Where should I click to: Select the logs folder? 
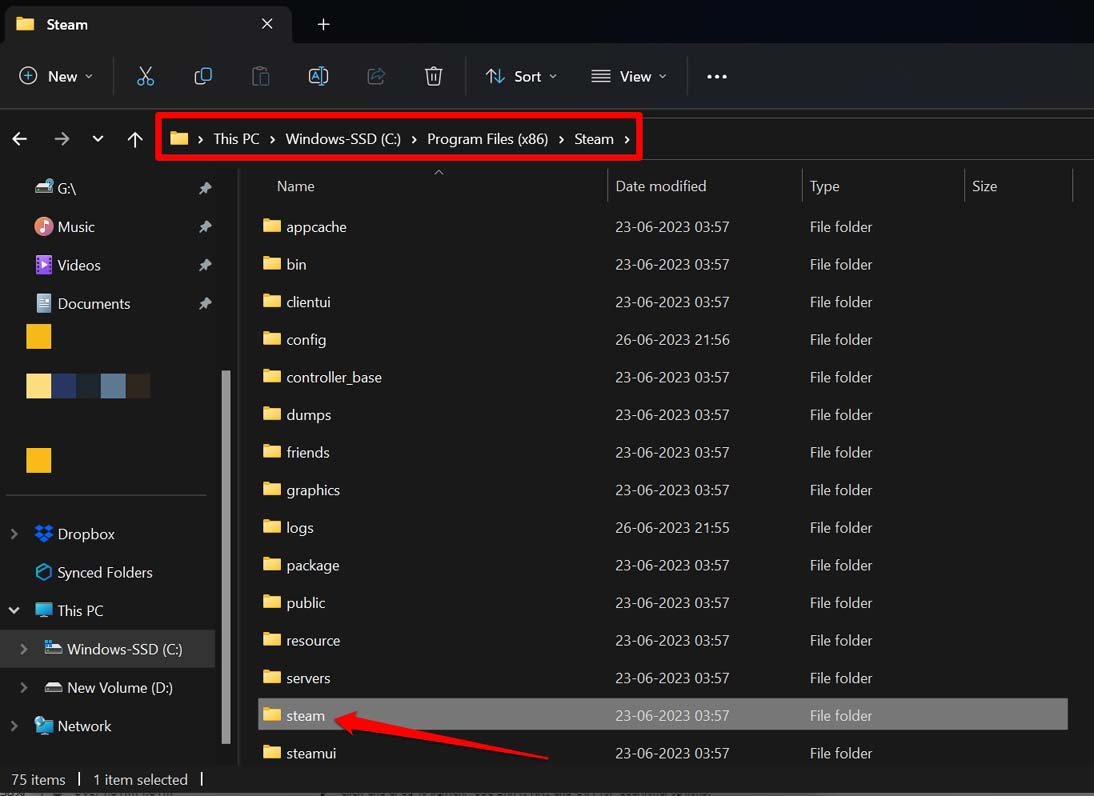pyautogui.click(x=663, y=528)
